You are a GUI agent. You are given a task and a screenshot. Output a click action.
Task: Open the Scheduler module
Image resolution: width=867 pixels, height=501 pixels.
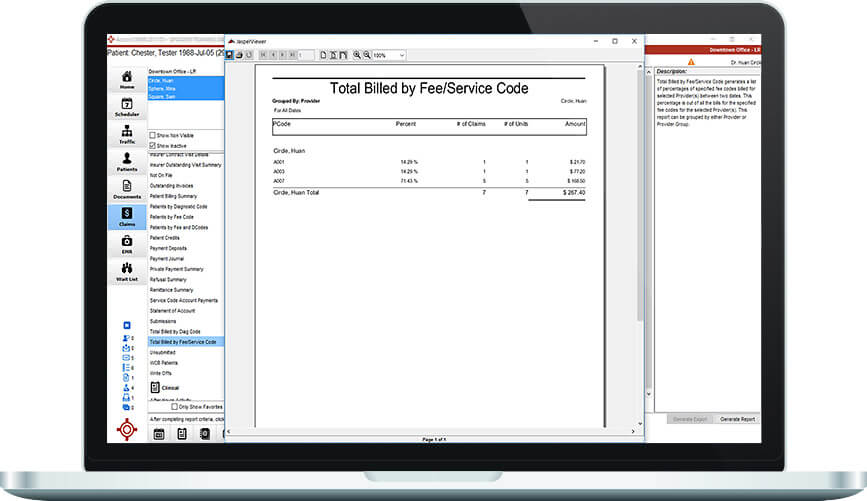pos(127,107)
